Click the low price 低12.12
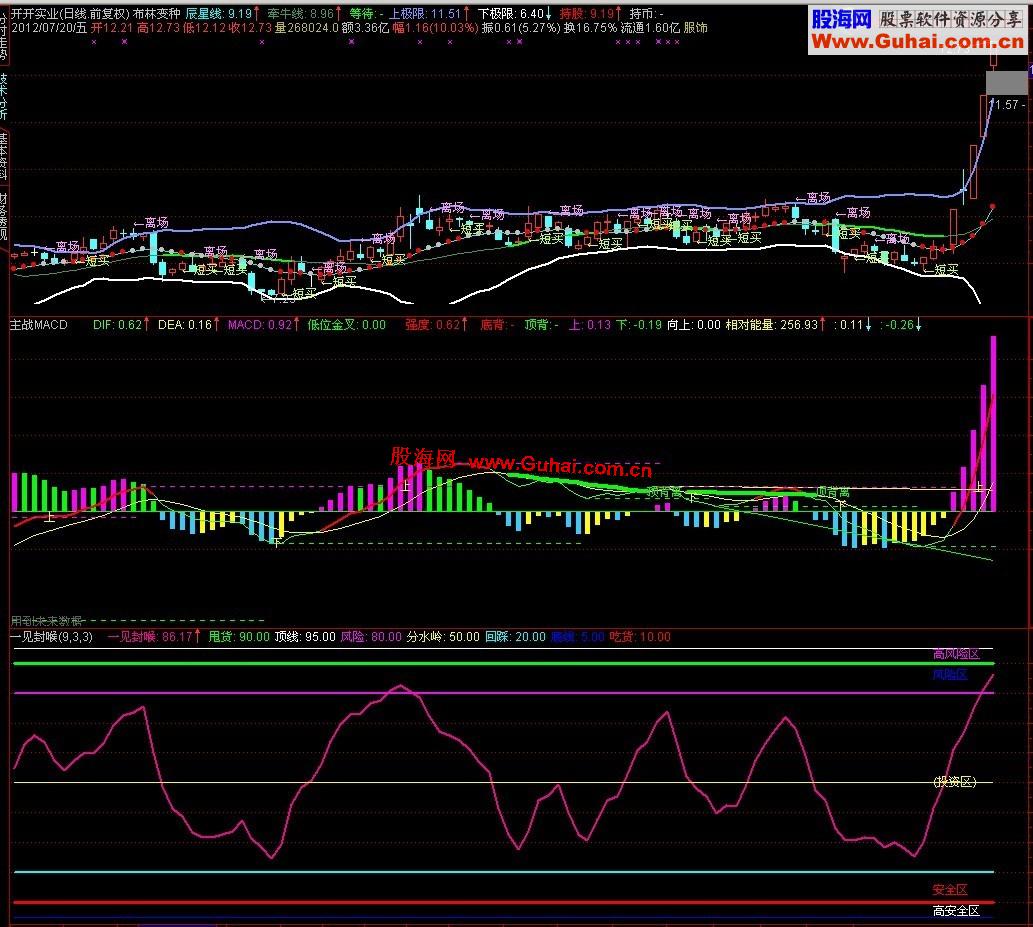 [204, 28]
